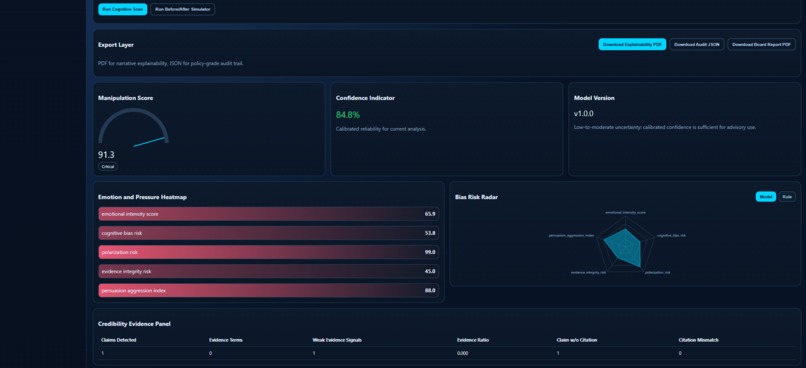Open the Run Before/After Simulator

click(x=182, y=9)
